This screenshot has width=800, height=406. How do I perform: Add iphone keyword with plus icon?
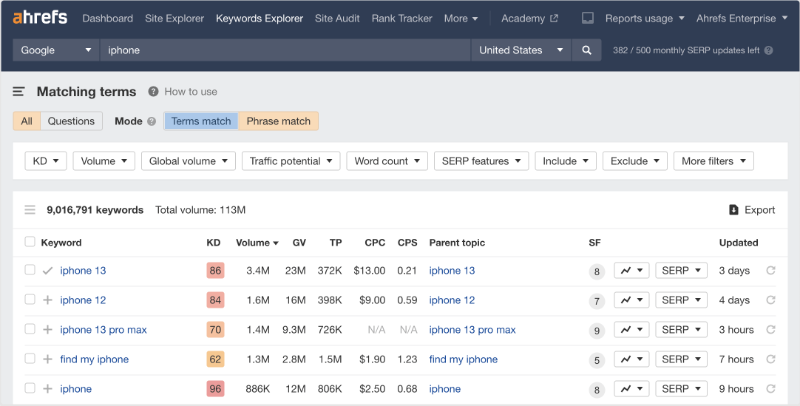click(x=47, y=389)
